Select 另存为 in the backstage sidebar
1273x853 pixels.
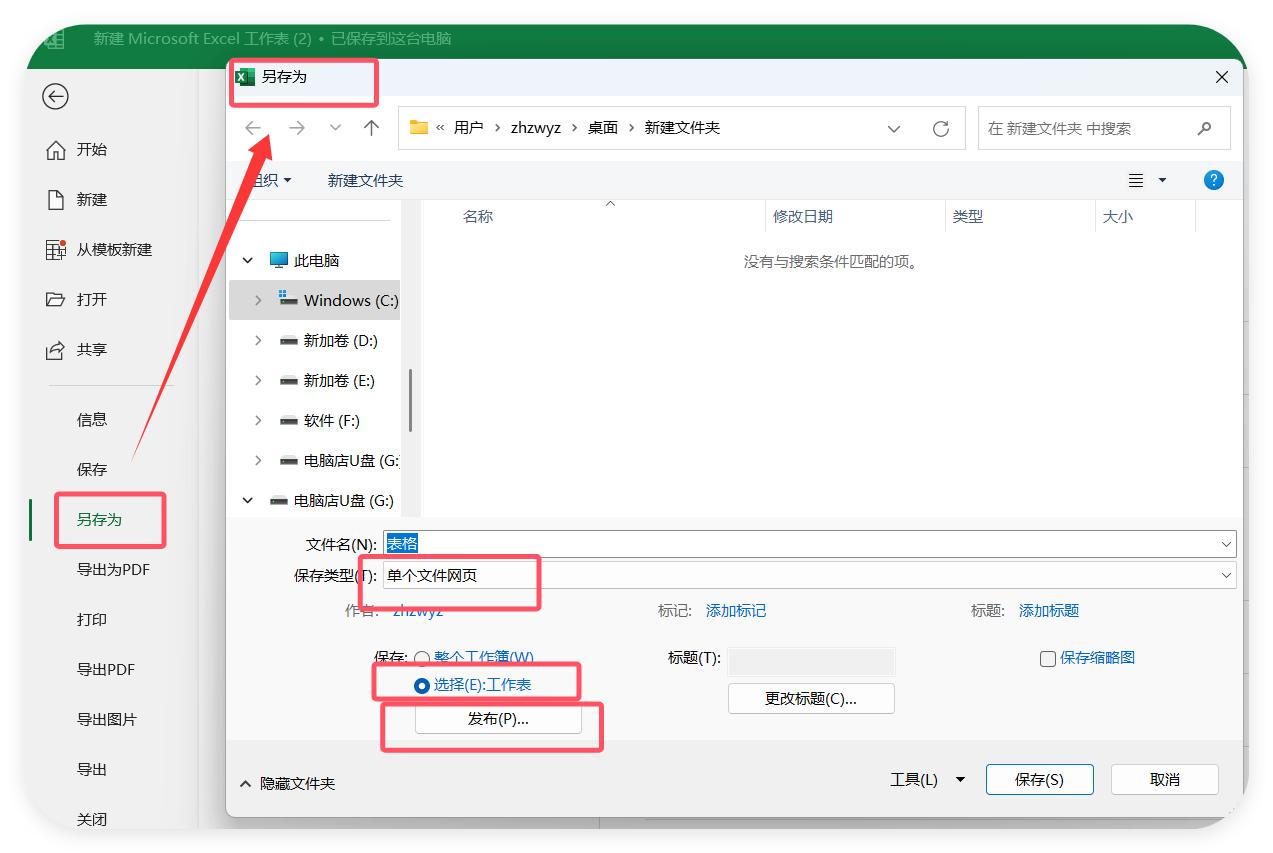[x=99, y=520]
